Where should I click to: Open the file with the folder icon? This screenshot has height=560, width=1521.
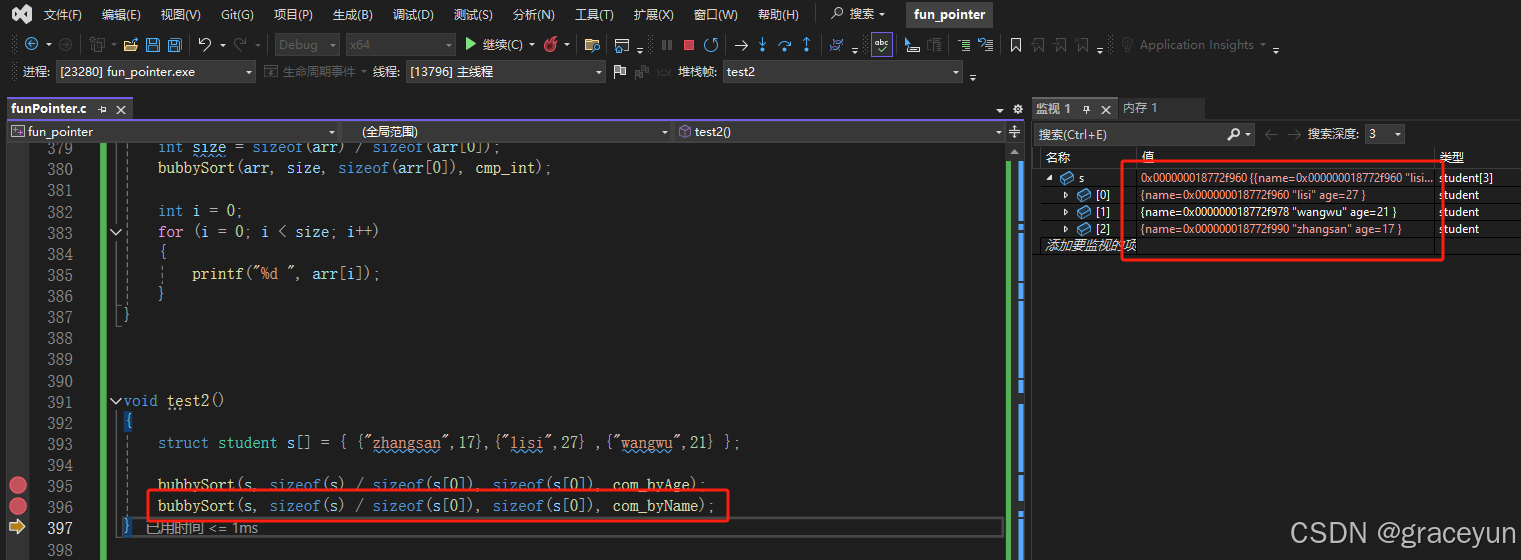pos(131,44)
